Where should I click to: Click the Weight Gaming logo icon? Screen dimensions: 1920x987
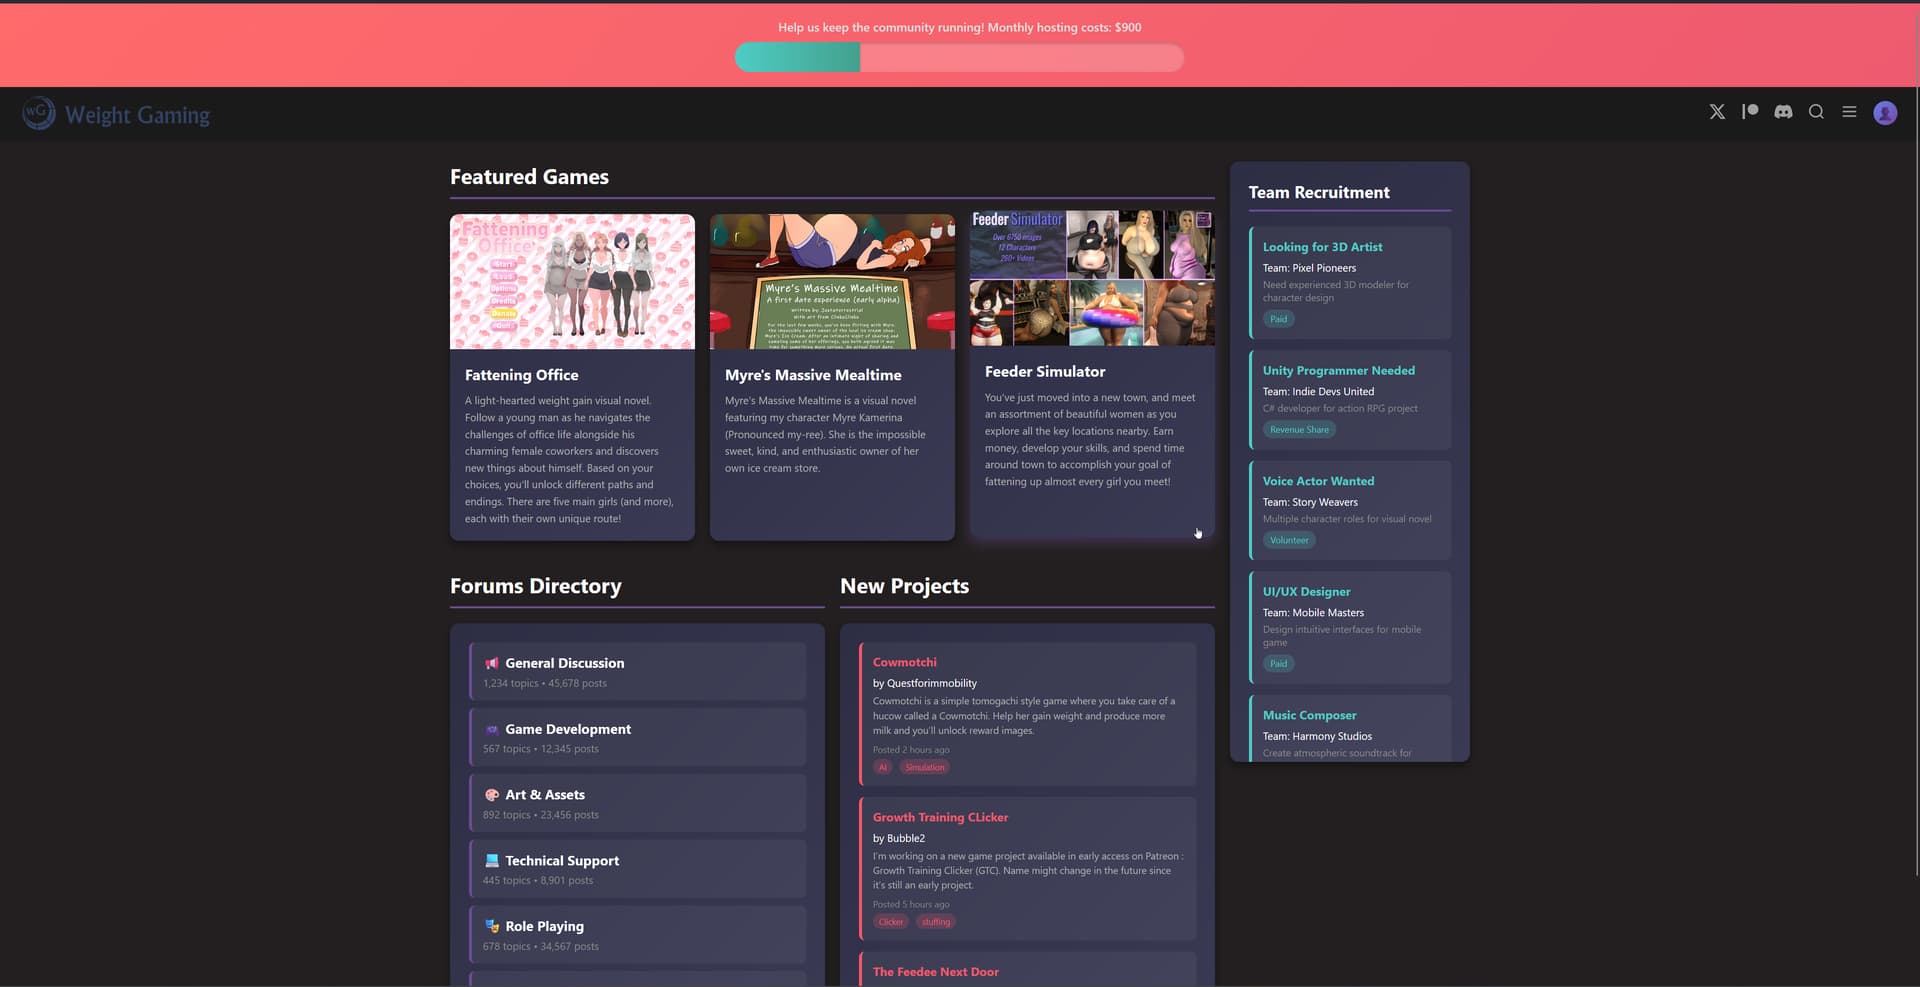tap(38, 113)
